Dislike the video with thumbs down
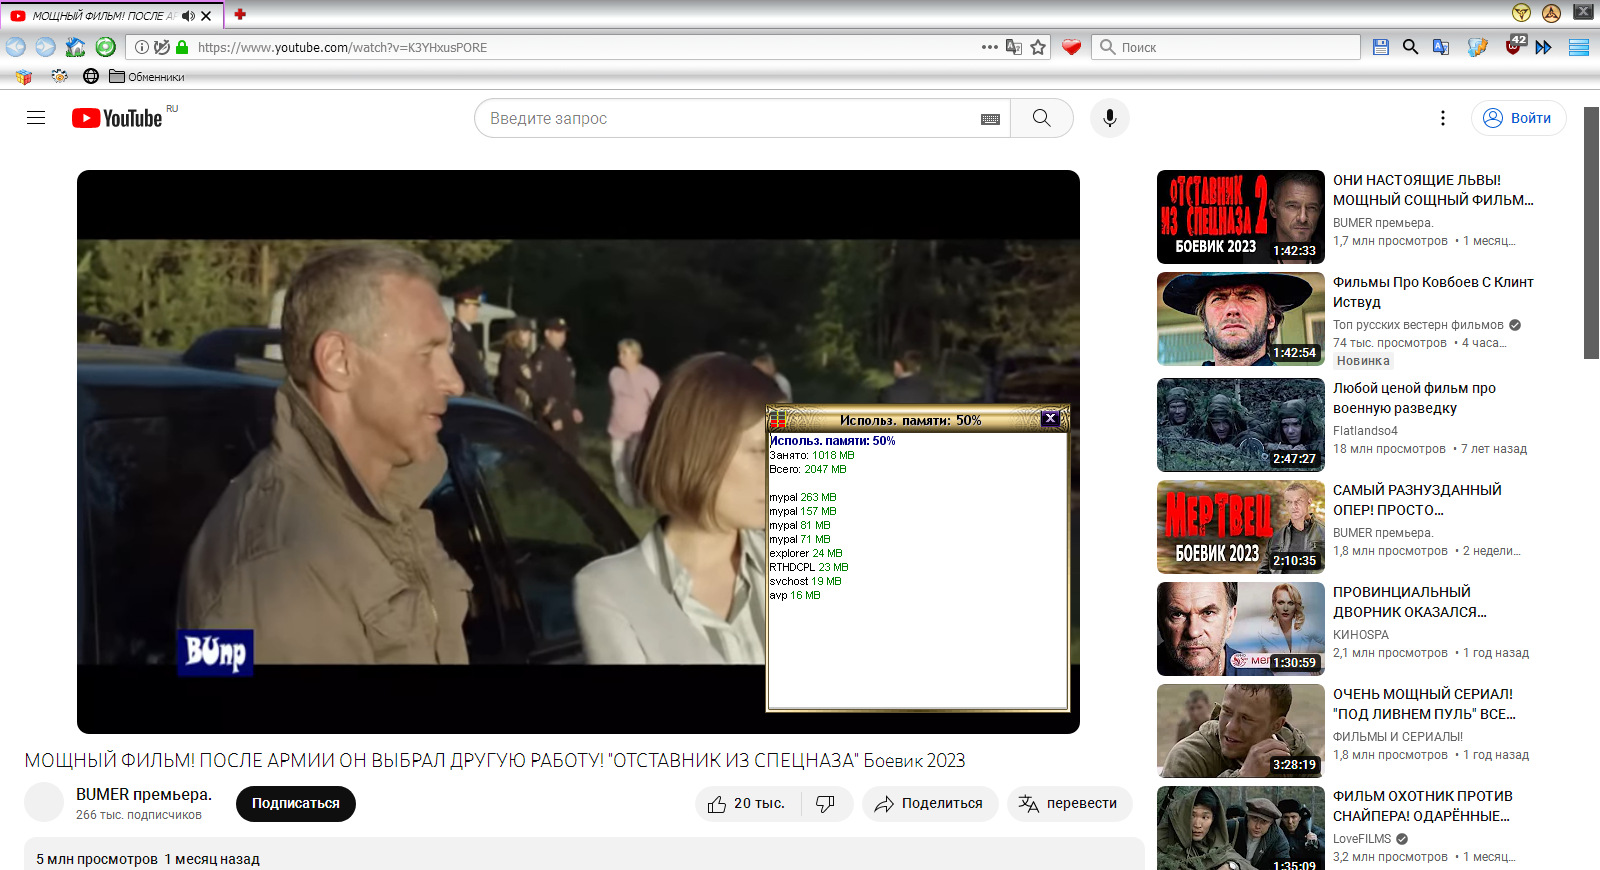This screenshot has height=870, width=1600. click(x=825, y=804)
